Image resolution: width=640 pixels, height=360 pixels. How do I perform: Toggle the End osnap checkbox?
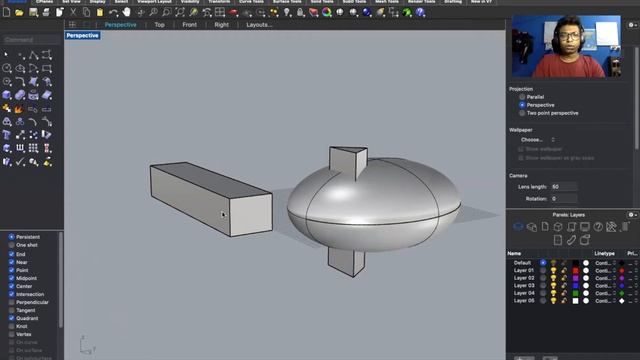(11, 254)
